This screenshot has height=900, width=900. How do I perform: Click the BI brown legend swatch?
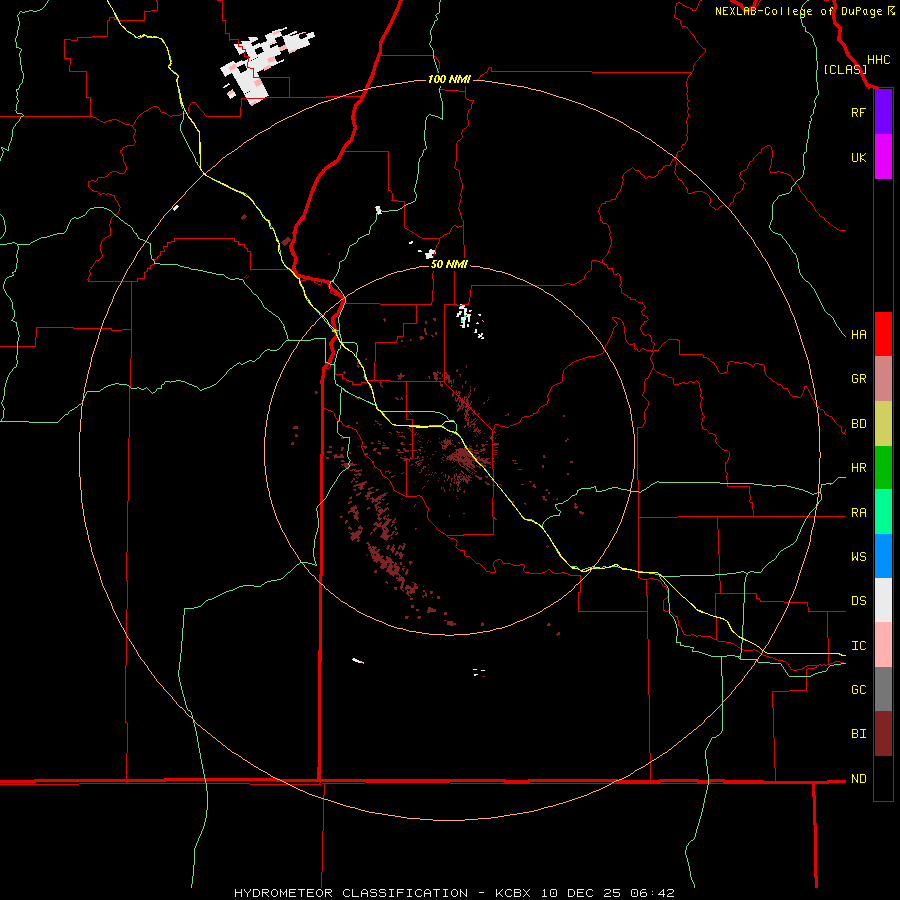tap(883, 734)
